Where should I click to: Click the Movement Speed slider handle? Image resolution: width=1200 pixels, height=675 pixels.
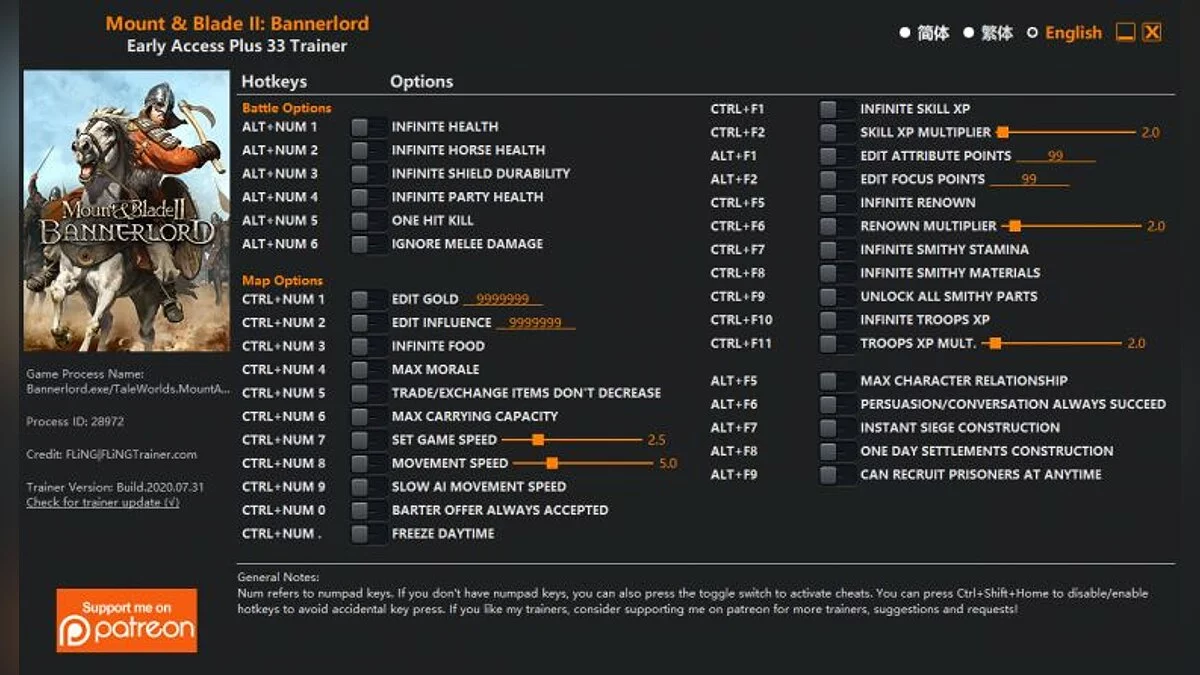[x=551, y=463]
